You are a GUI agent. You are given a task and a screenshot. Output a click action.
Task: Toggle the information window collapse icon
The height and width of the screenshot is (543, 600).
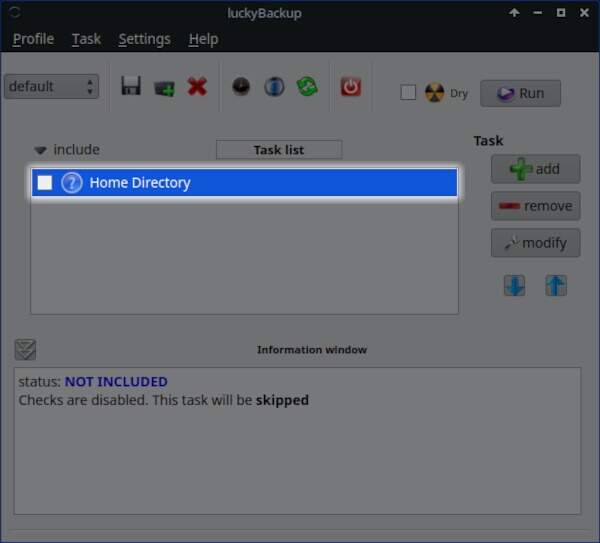click(25, 349)
